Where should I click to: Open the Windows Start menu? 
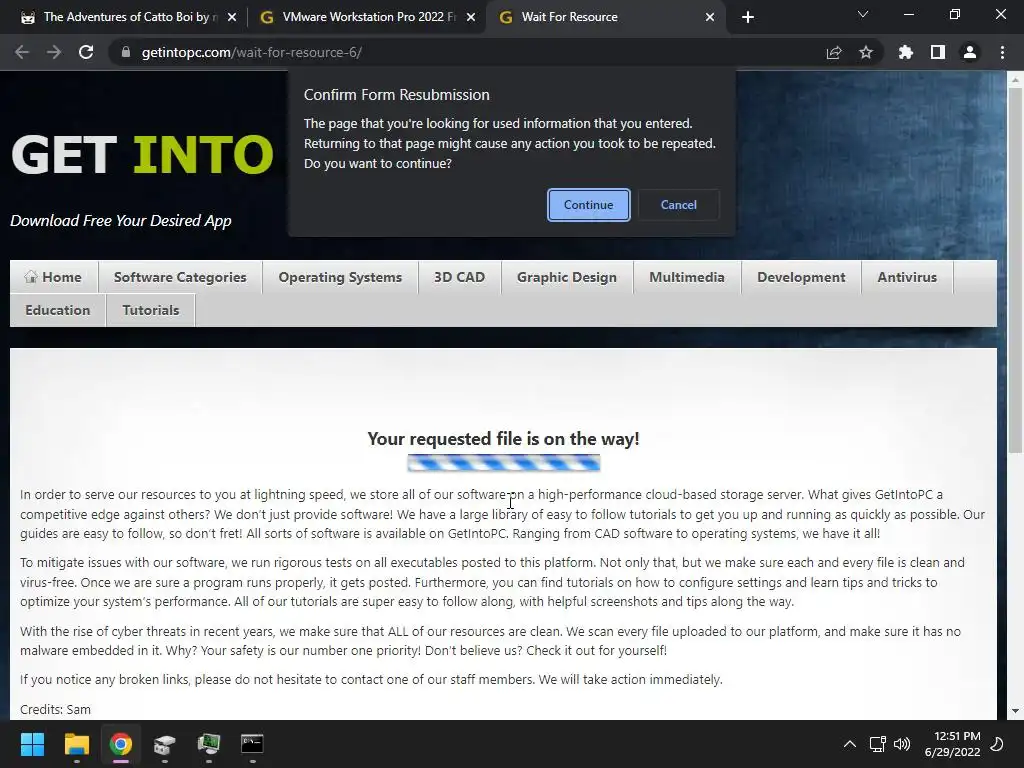[x=32, y=744]
